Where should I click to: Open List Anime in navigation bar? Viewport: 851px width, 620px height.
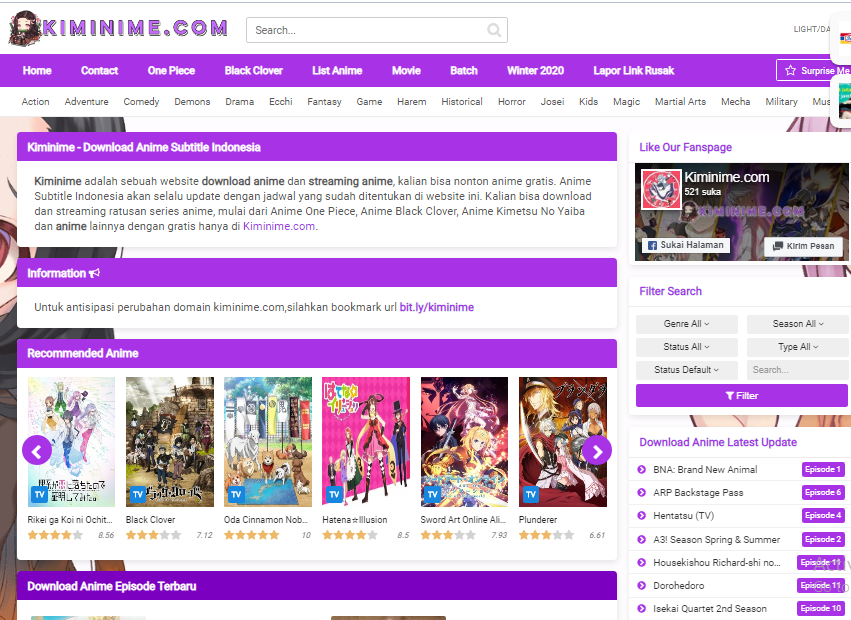tap(337, 71)
